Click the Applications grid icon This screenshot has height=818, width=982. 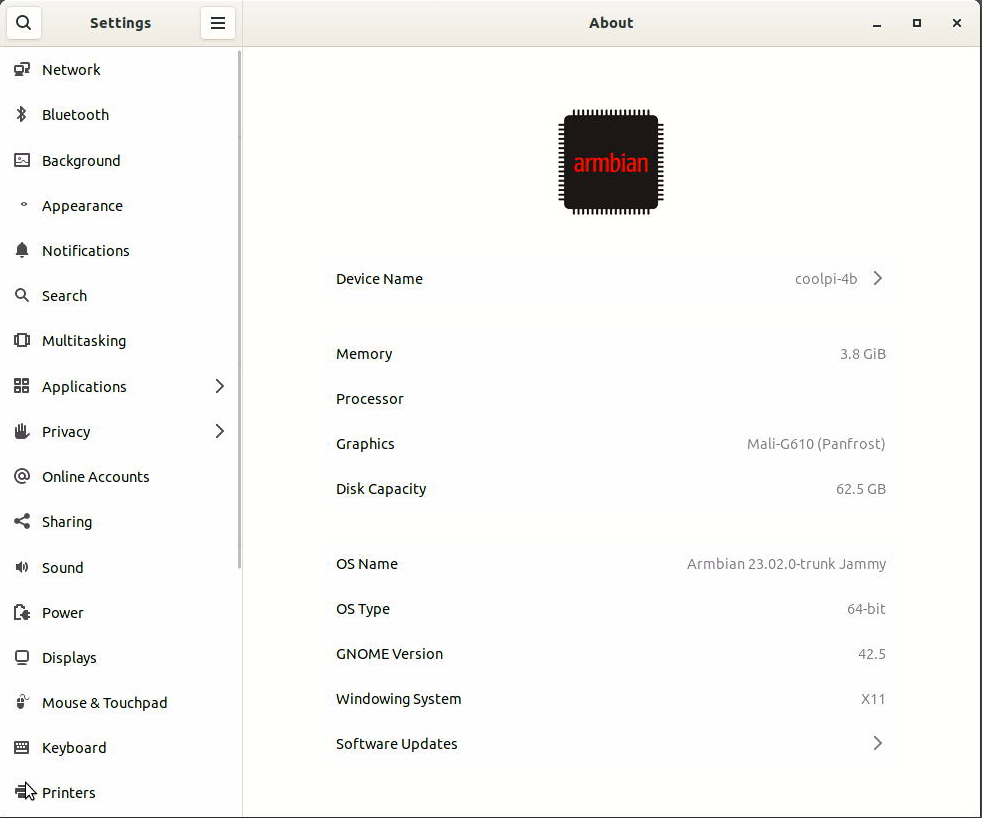coord(22,386)
